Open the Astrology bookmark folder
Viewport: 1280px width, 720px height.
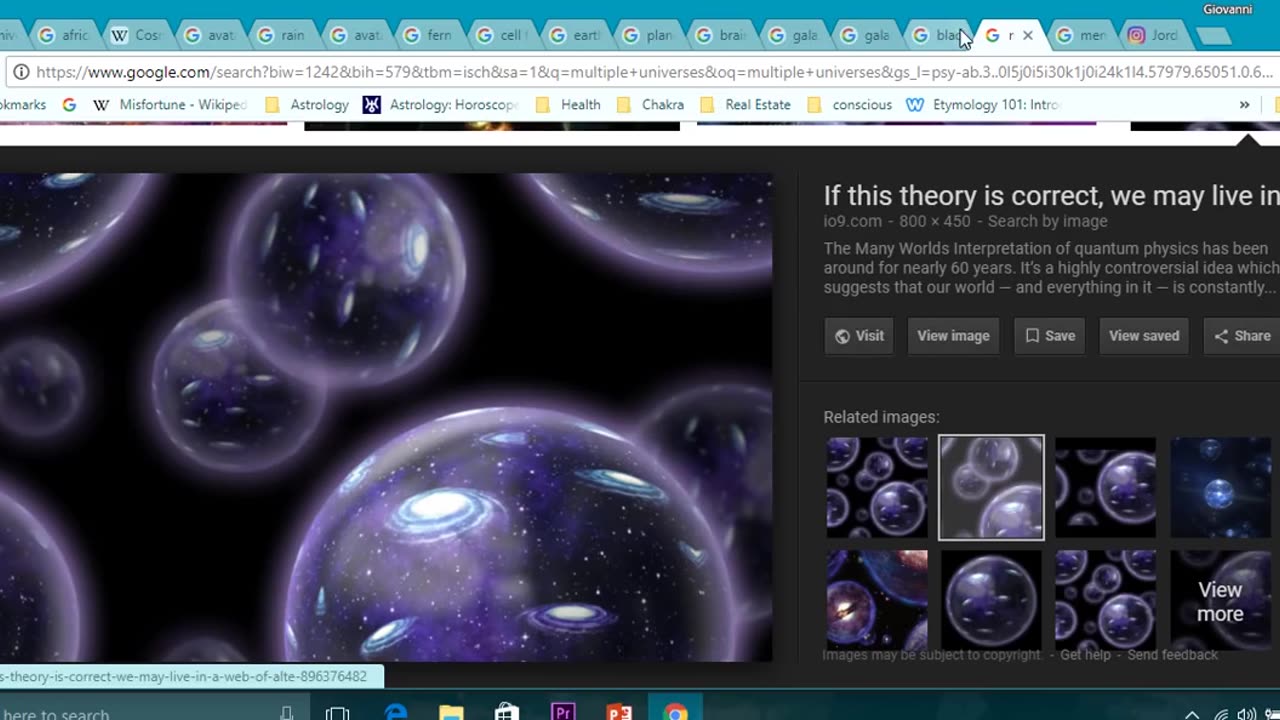point(306,104)
